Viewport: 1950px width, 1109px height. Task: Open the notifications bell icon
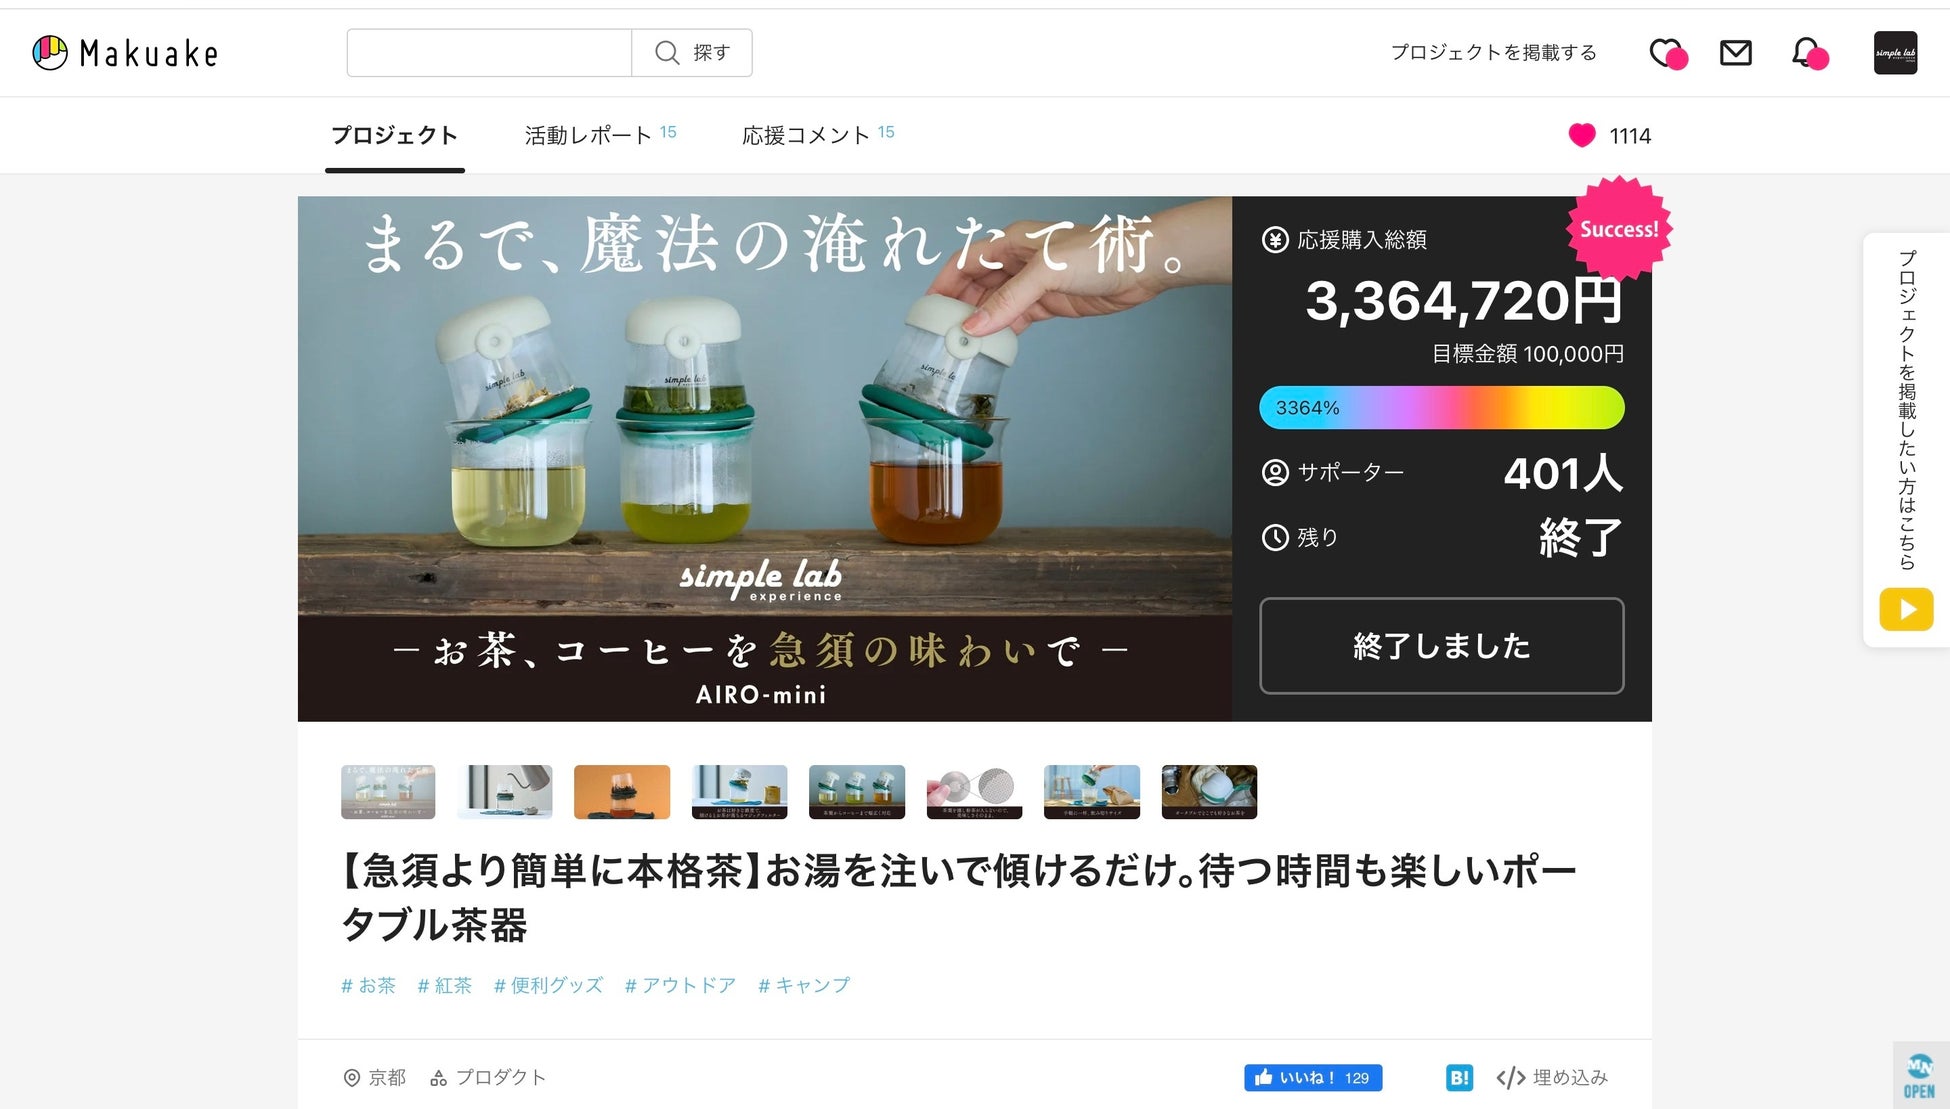tap(1806, 53)
